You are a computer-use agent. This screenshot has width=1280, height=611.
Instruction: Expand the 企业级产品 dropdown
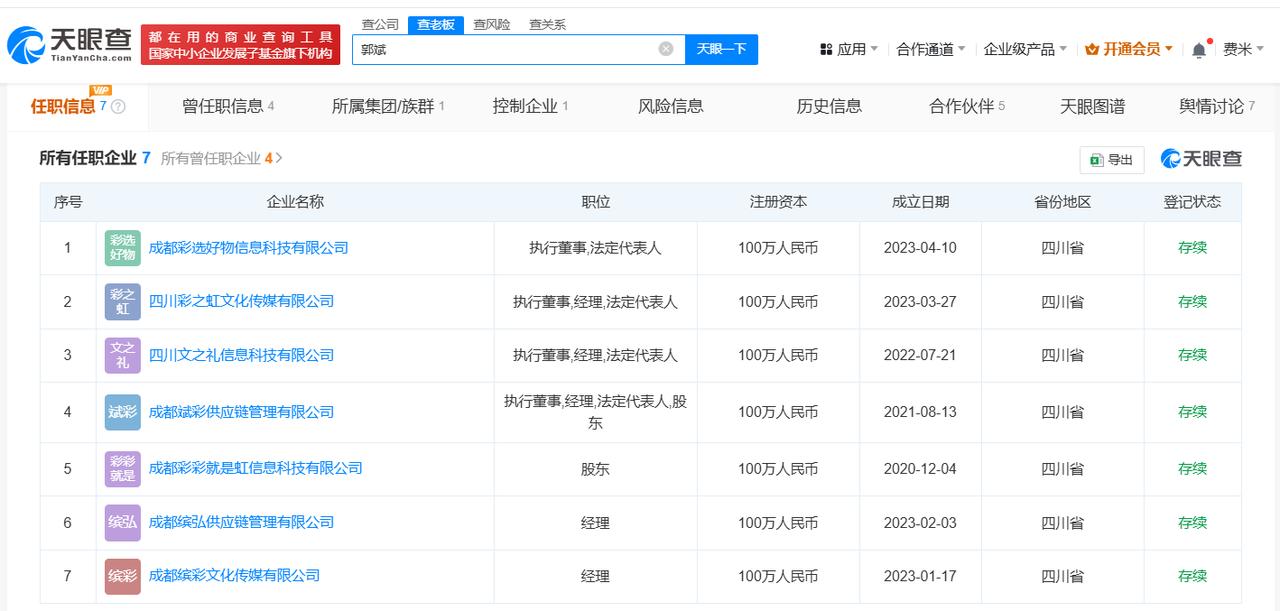click(x=1025, y=49)
